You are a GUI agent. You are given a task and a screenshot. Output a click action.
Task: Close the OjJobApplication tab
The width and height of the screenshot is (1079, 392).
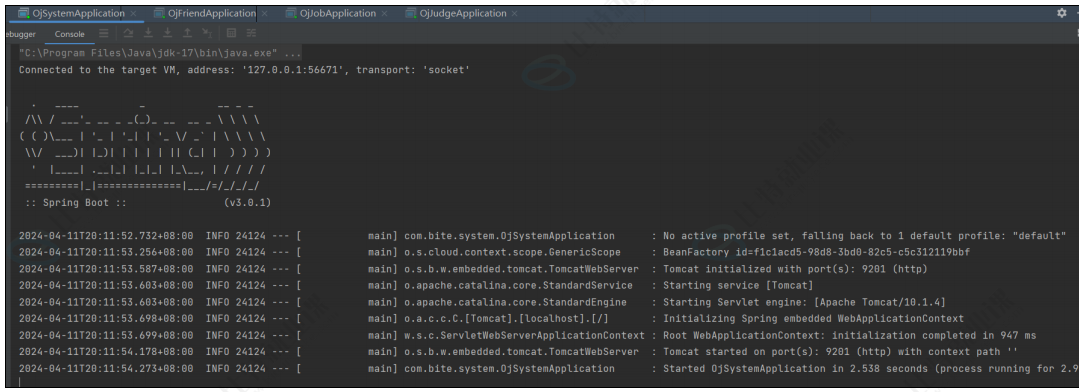[x=384, y=14]
